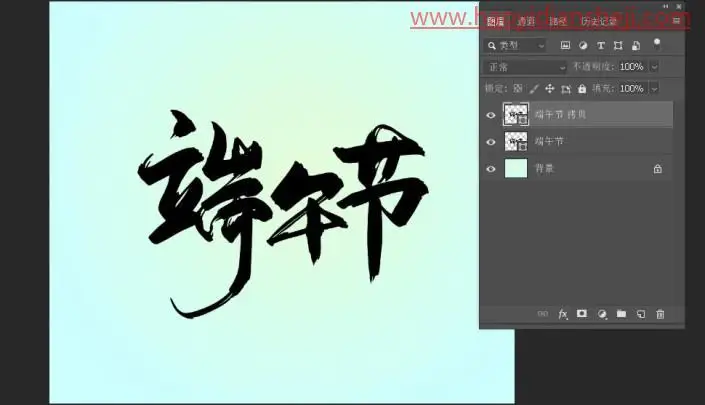
Task: Click the 端午节 拷贝 layer name
Action: (x=560, y=115)
